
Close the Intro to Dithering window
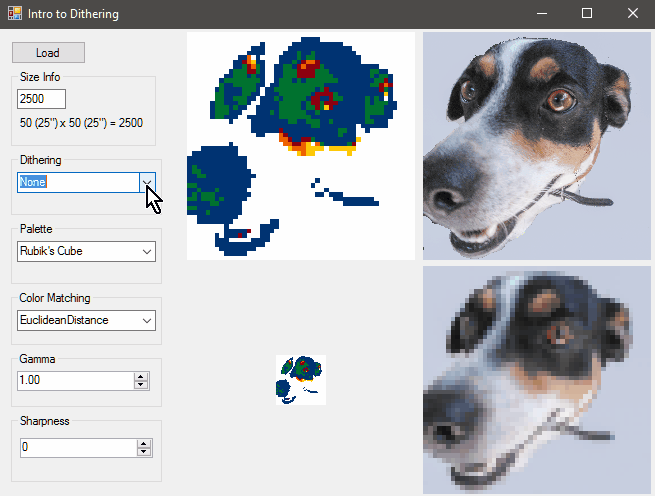[632, 14]
